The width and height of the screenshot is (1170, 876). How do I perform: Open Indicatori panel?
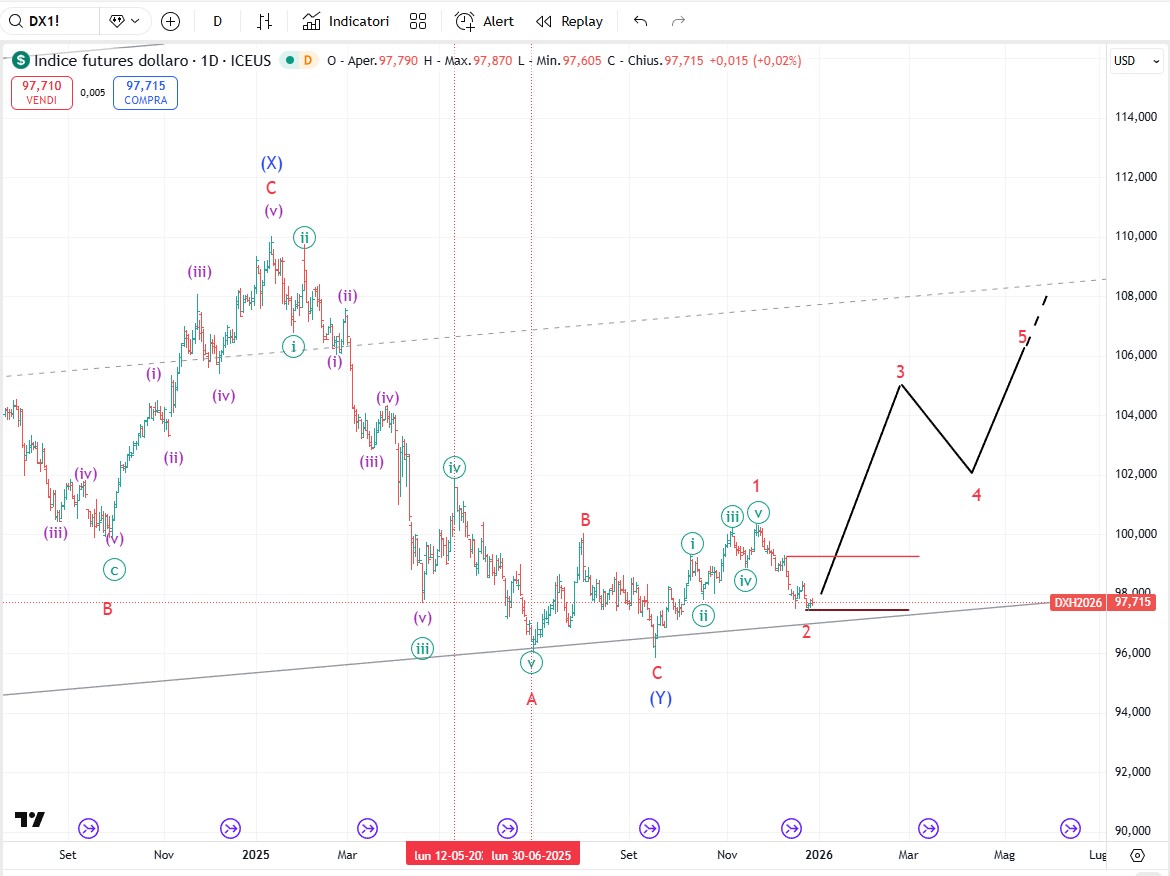345,22
